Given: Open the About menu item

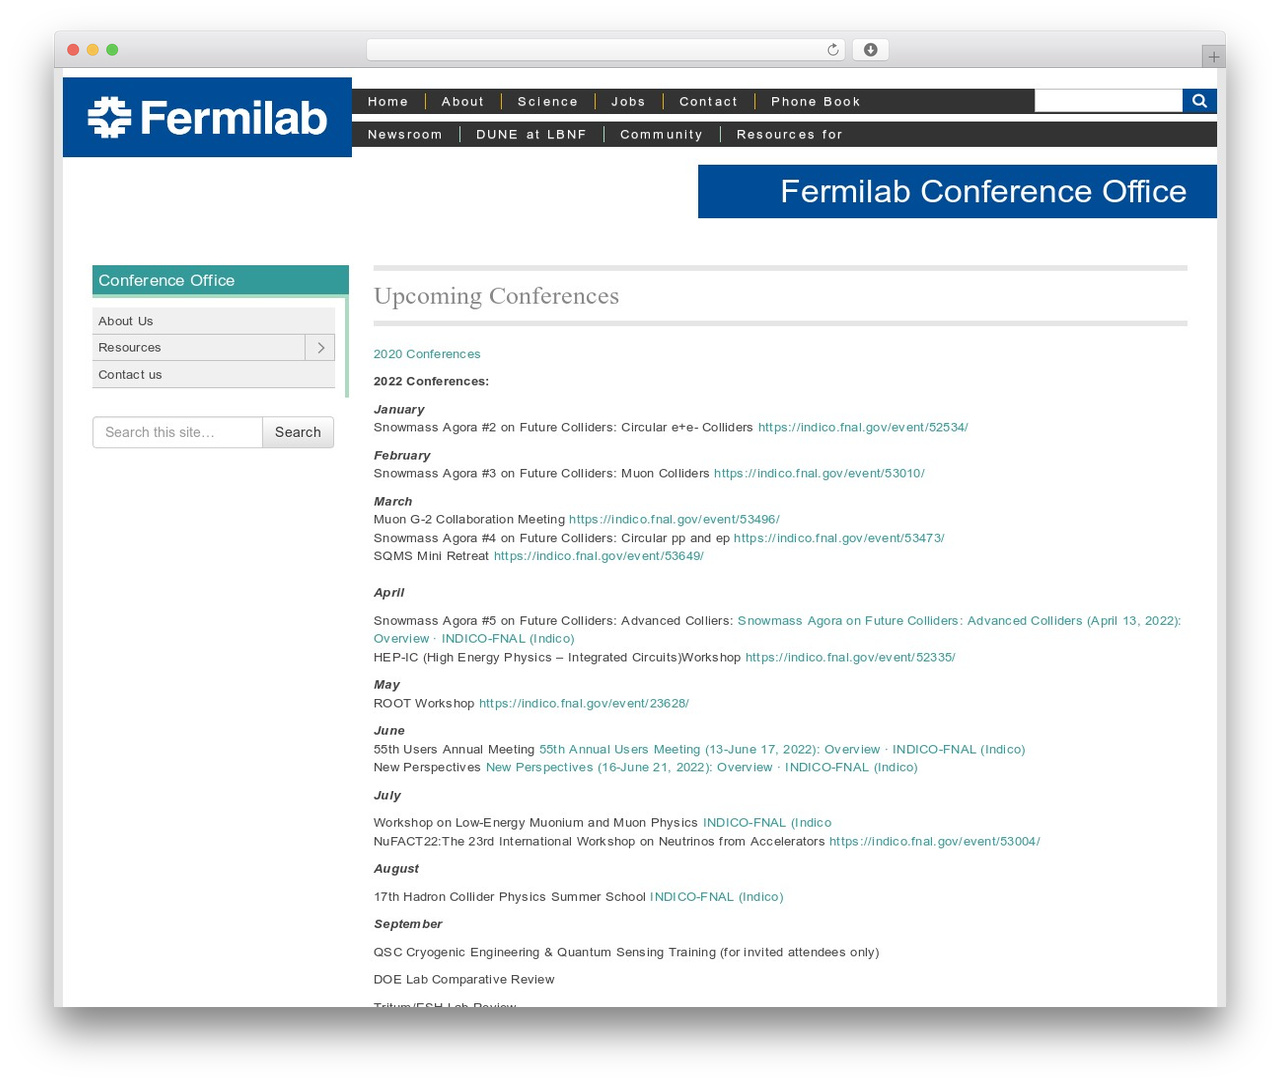Looking at the screenshot, I should [x=463, y=101].
